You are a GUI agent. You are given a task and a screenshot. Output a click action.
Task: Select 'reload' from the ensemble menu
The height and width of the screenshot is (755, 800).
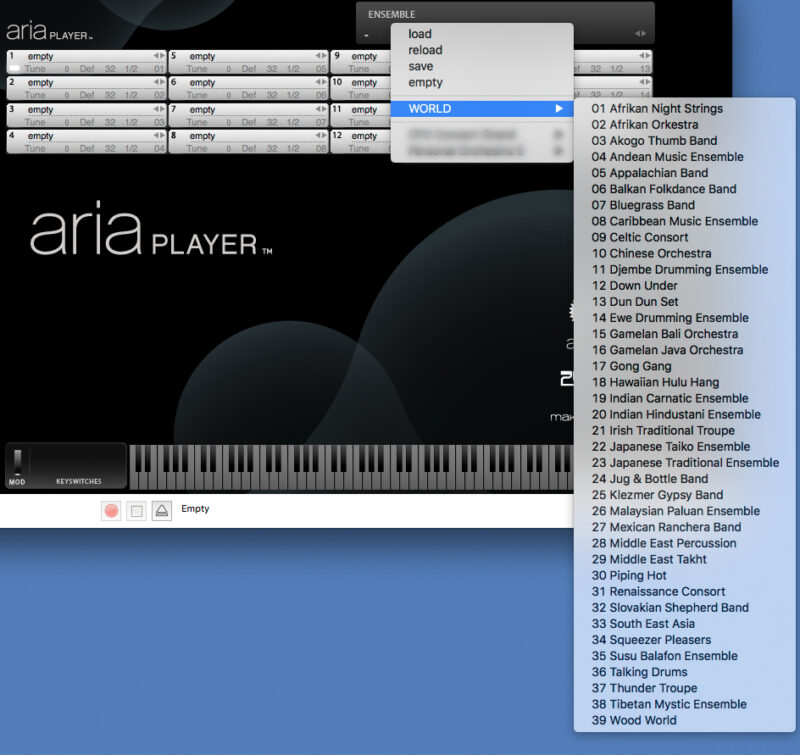click(x=424, y=49)
